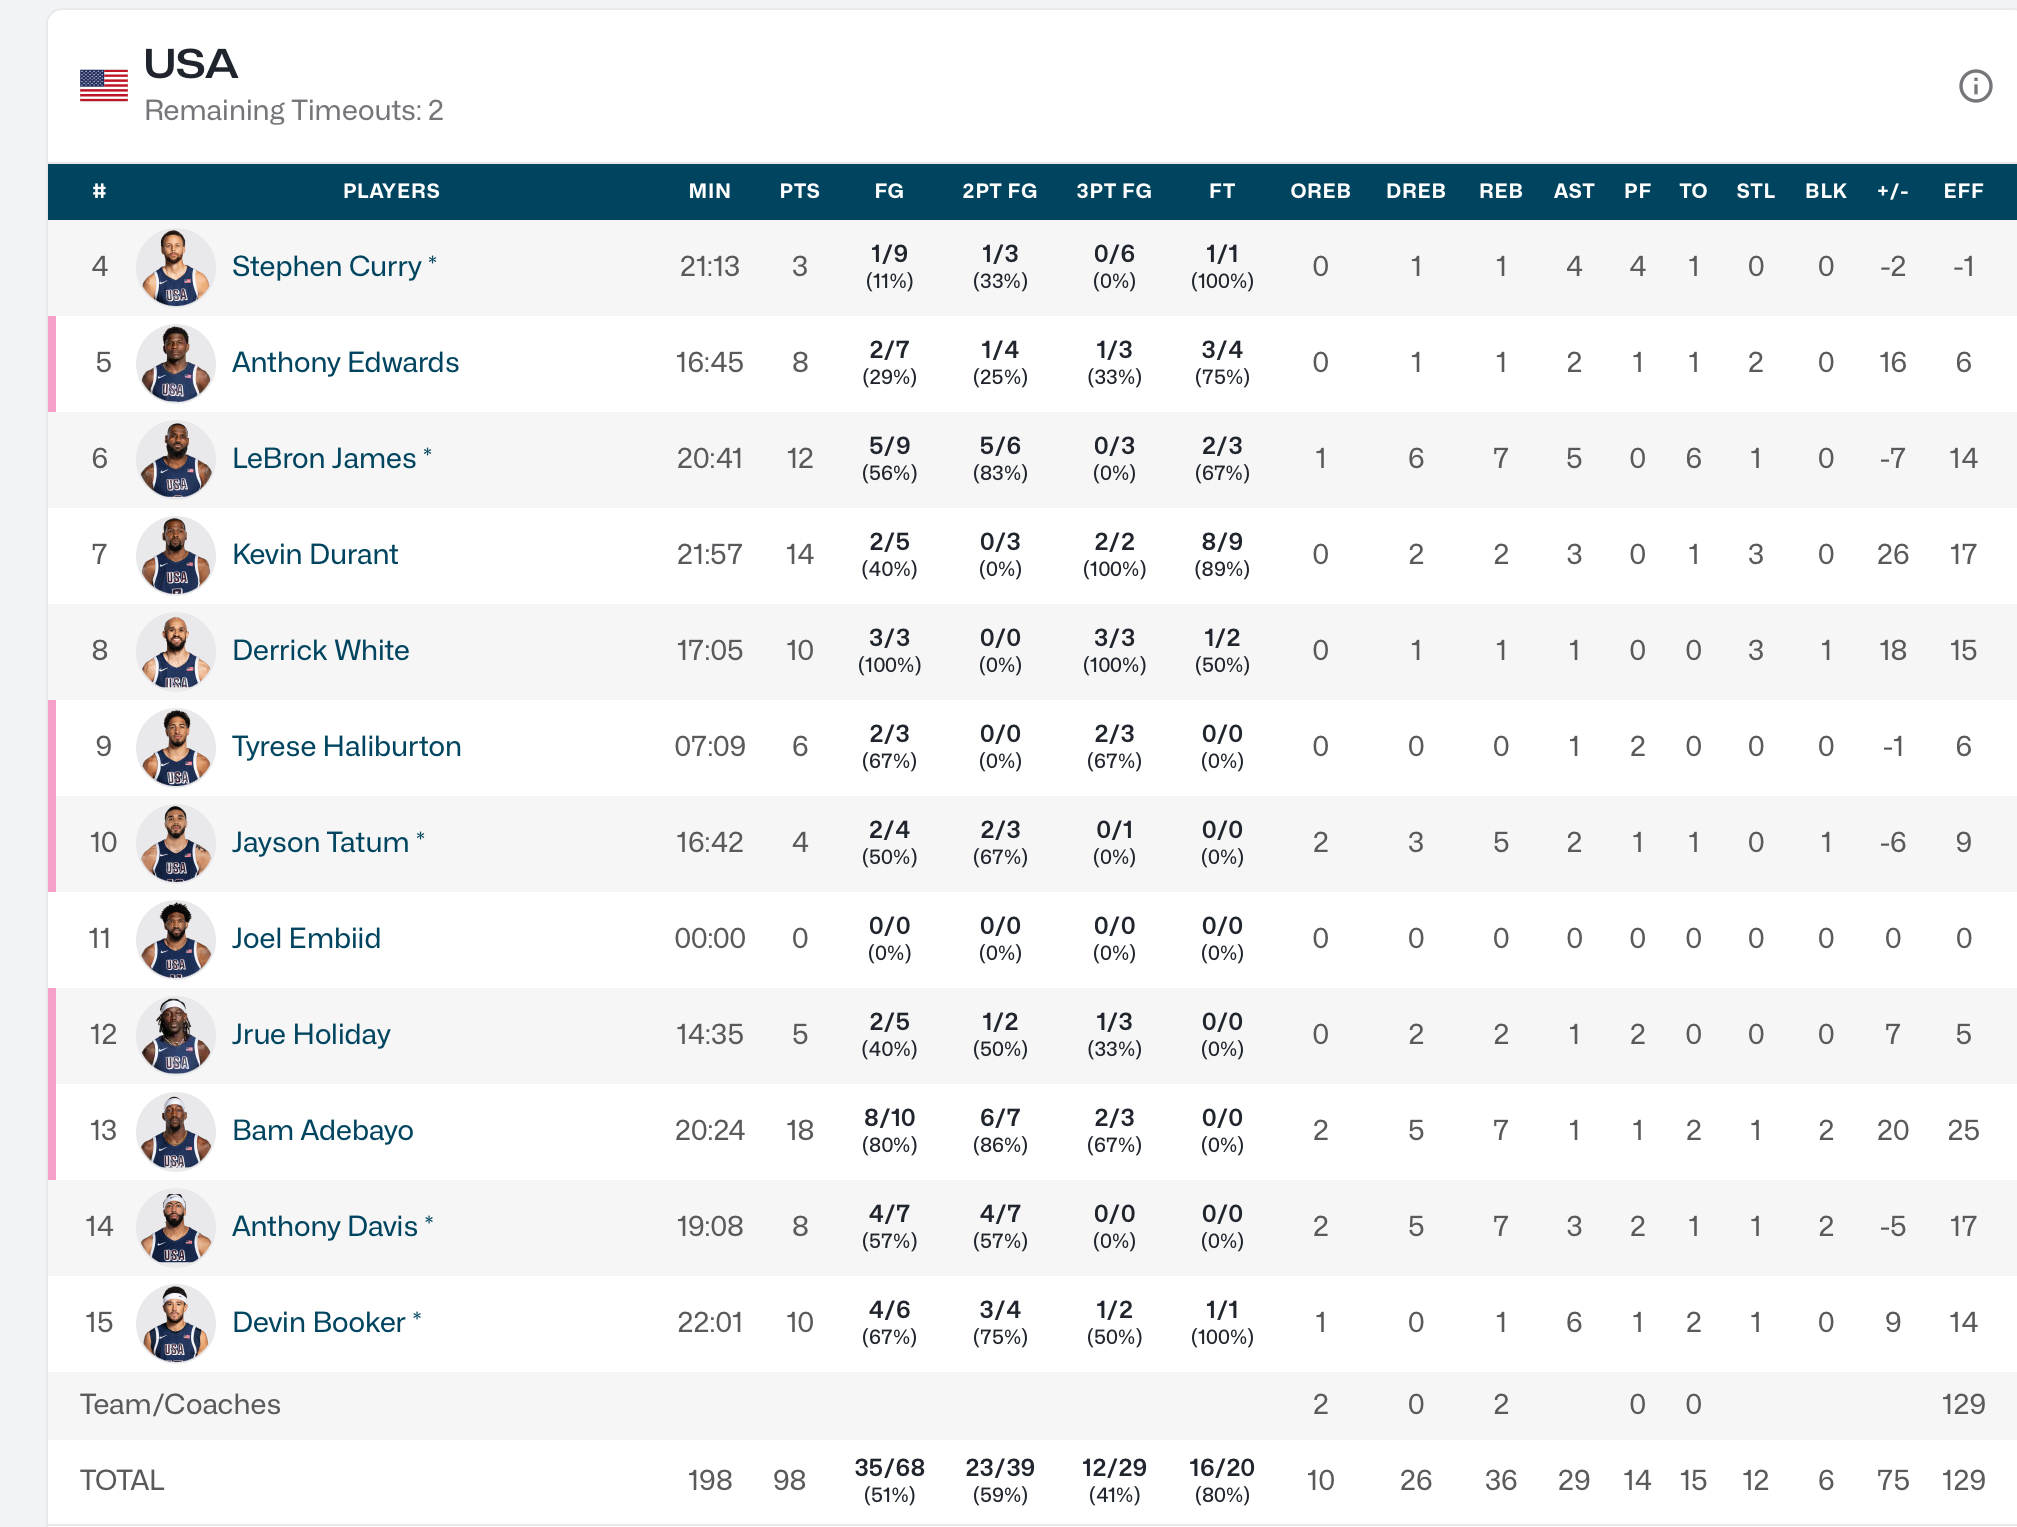Click the AST column header

coord(1573,191)
